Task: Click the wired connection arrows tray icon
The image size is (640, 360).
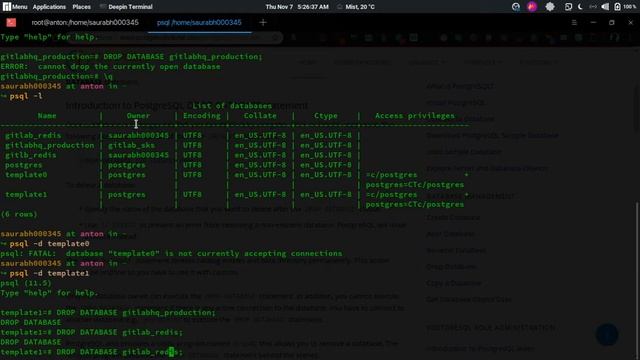Action: (x=593, y=7)
